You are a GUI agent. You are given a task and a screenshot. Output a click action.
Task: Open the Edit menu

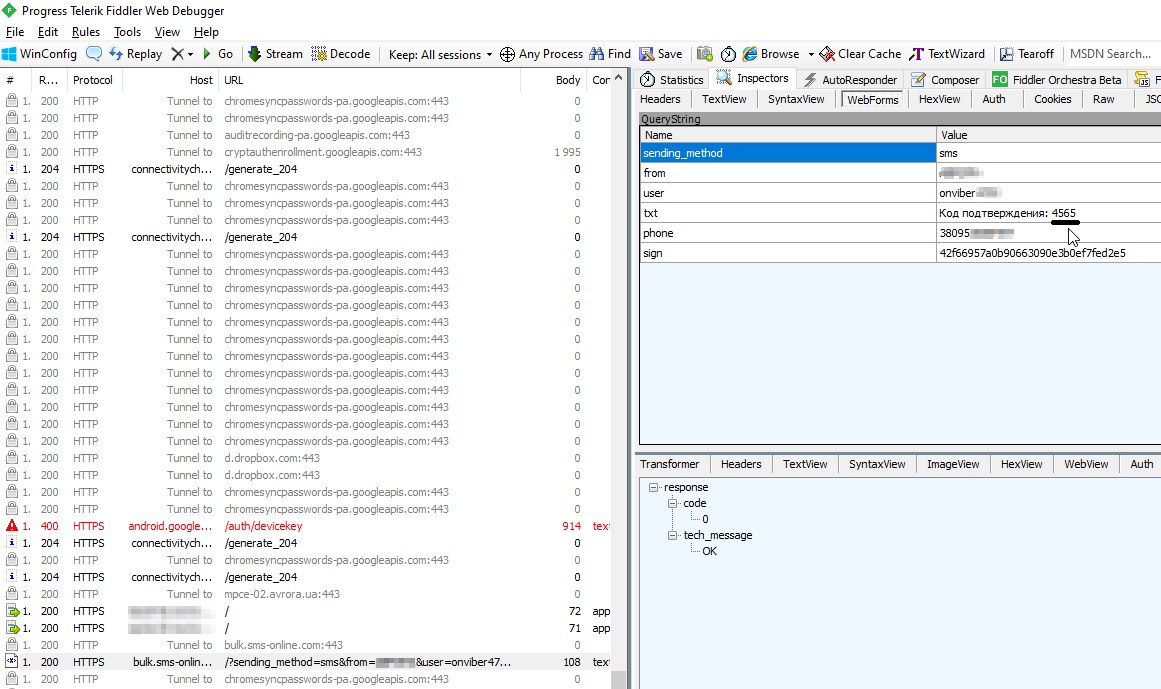(x=47, y=32)
